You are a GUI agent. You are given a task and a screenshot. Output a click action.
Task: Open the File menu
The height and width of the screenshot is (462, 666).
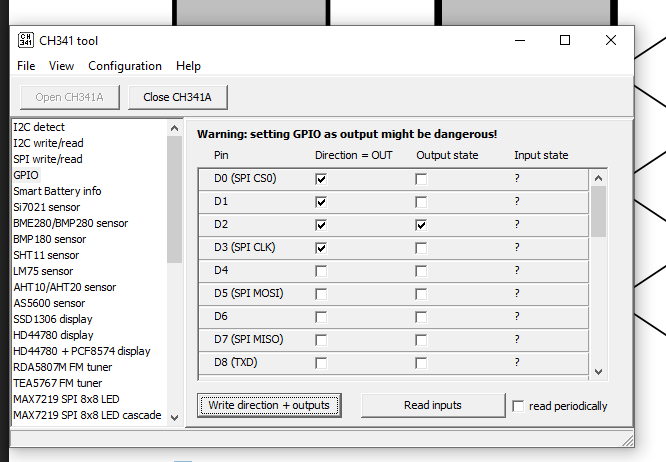coord(26,66)
